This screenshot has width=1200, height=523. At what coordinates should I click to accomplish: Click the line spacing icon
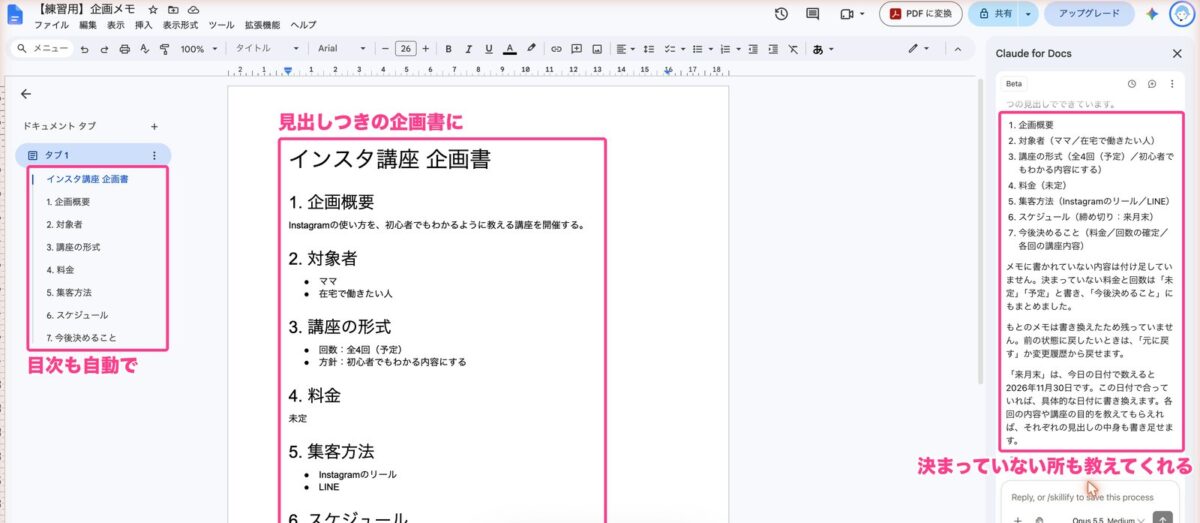point(649,48)
